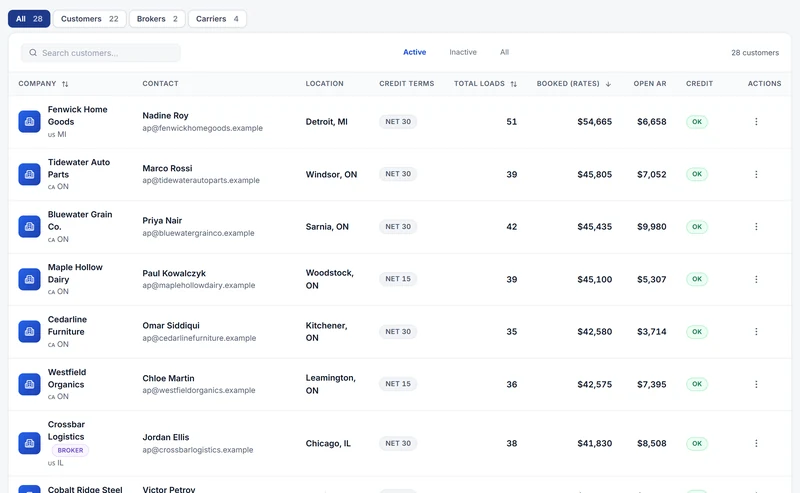This screenshot has width=800, height=493.
Task: Open Maple Hollow Dairy company name
Action: click(75, 273)
